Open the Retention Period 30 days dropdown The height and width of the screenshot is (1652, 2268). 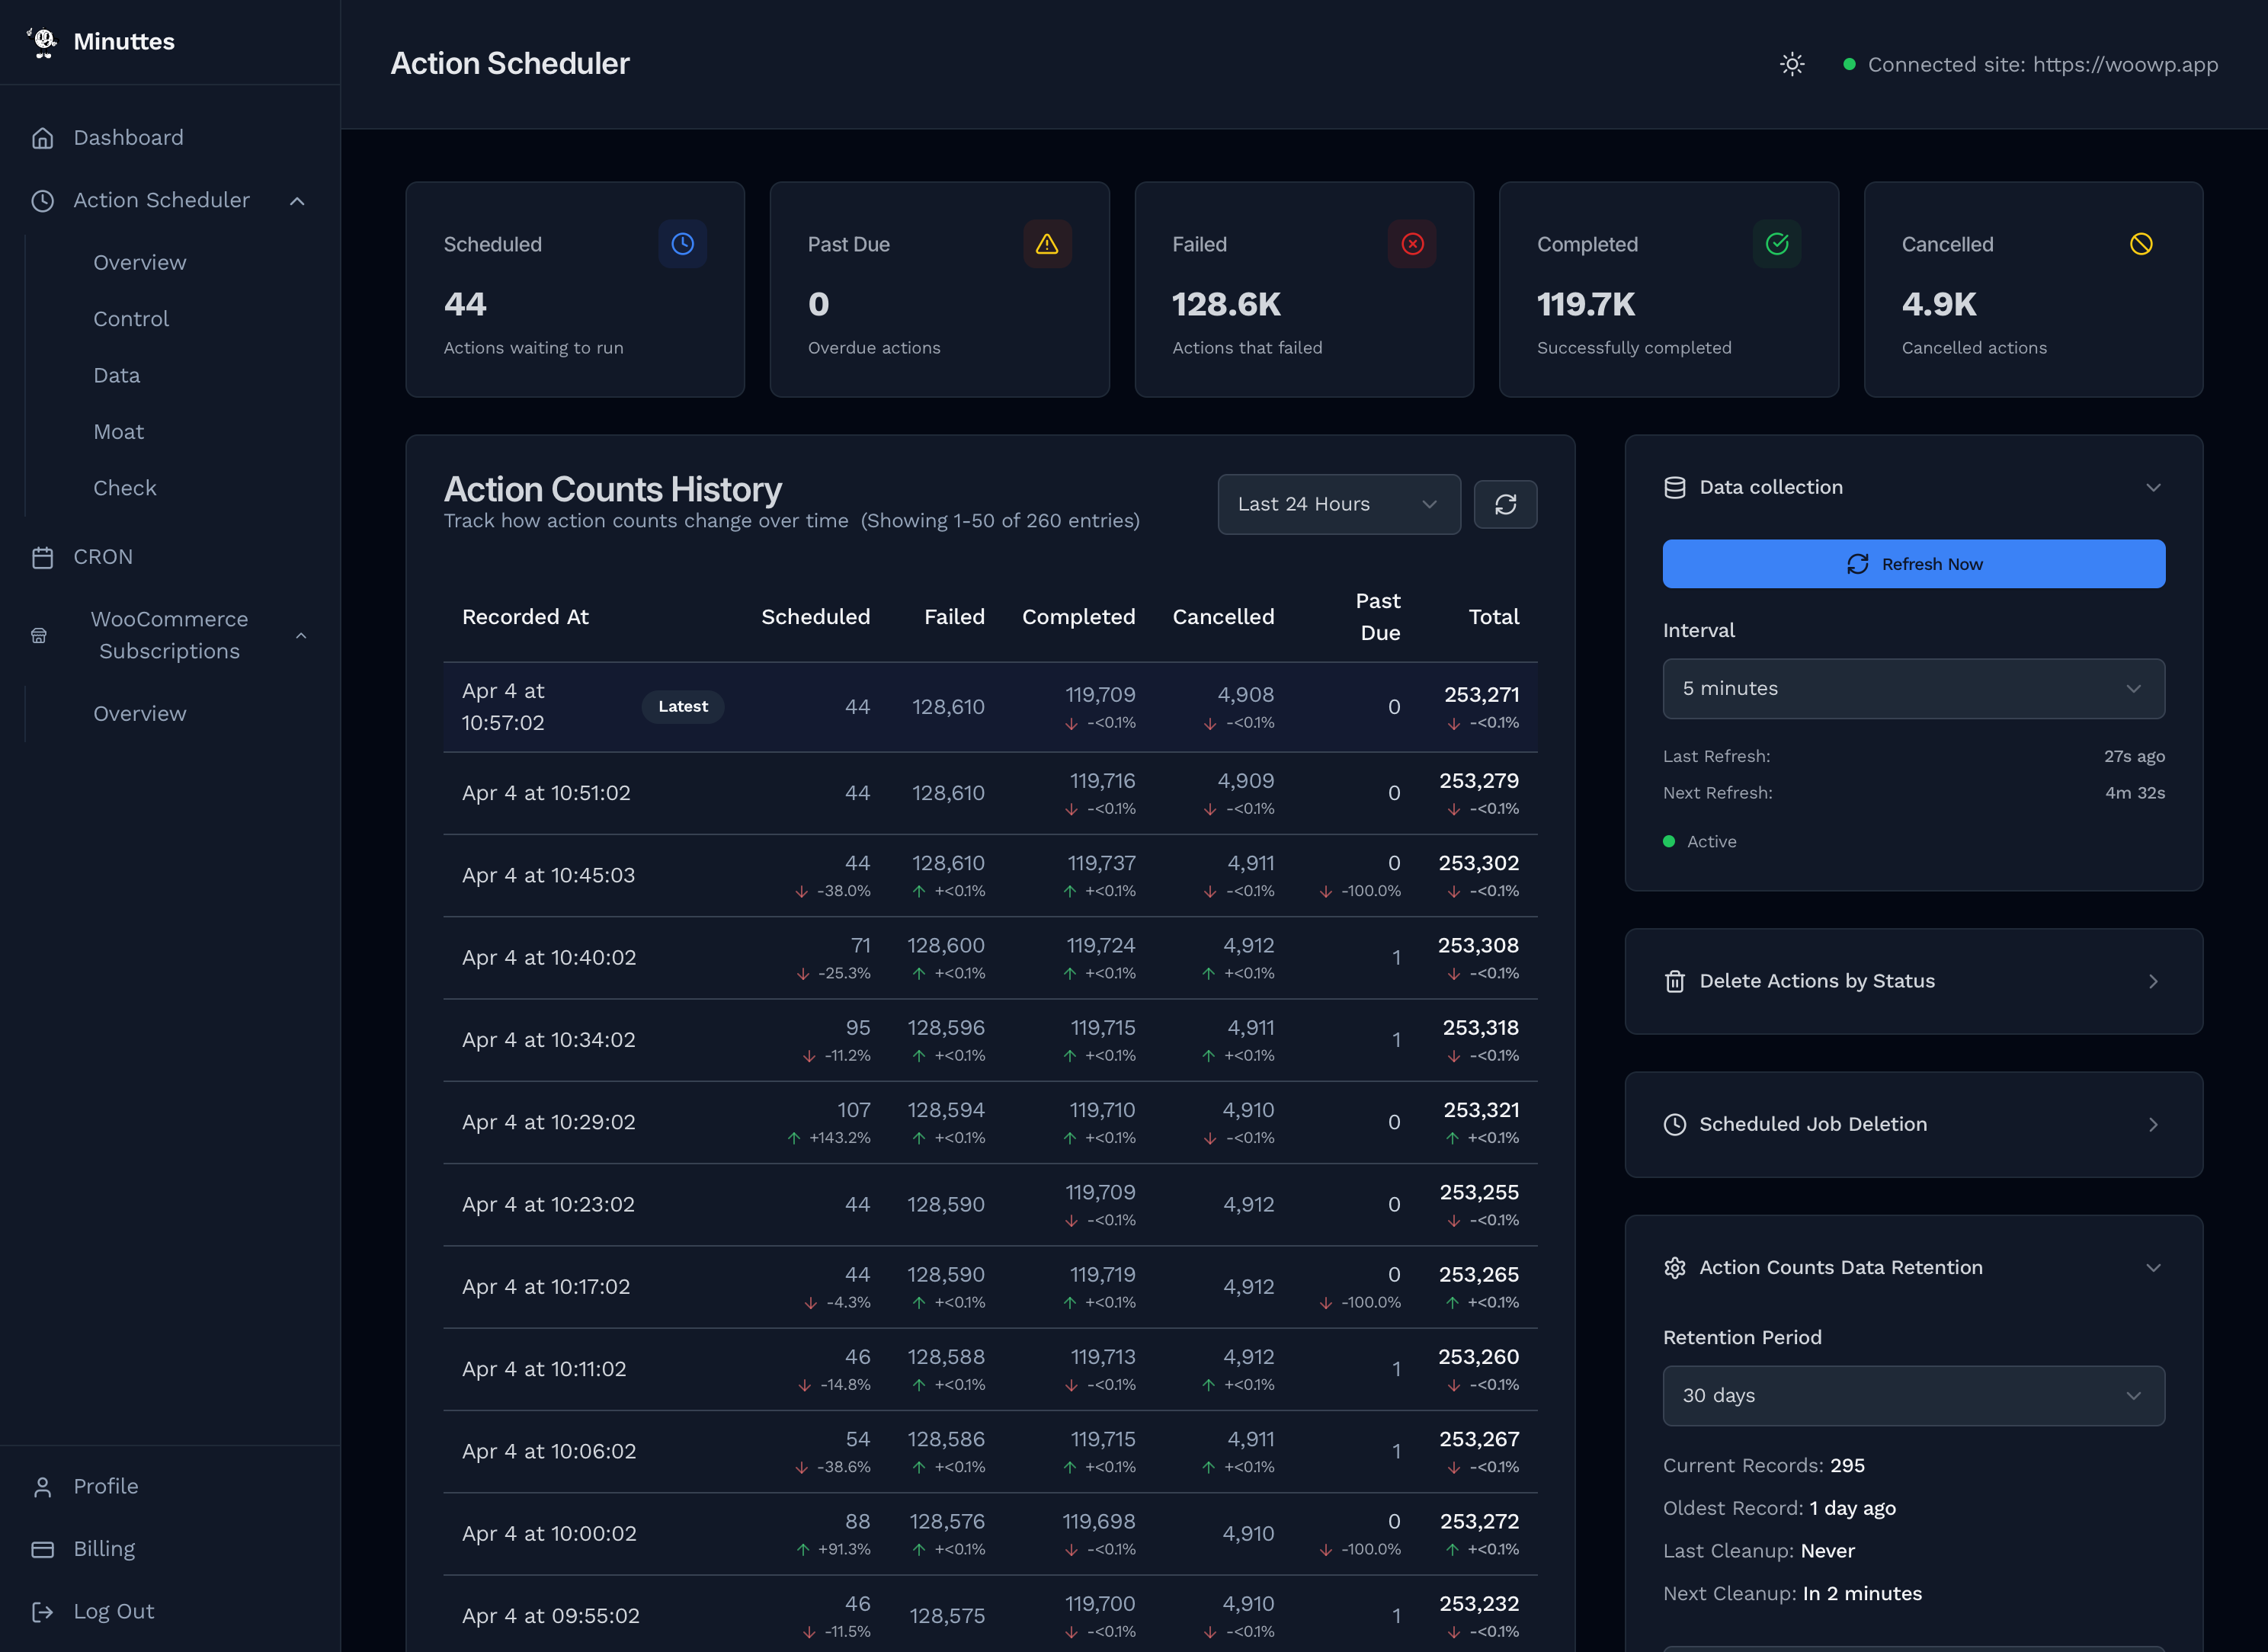pos(1913,1396)
